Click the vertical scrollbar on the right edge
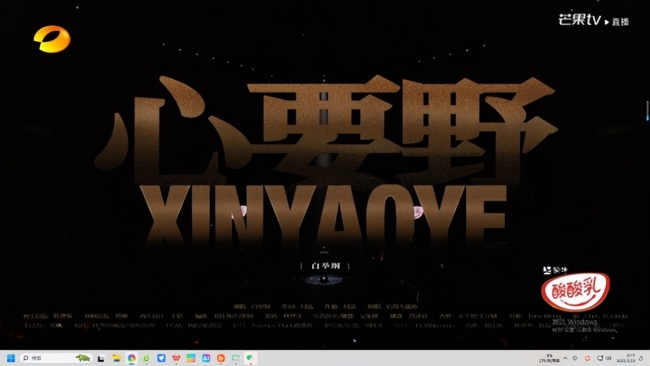650x366 pixels. tap(648, 111)
